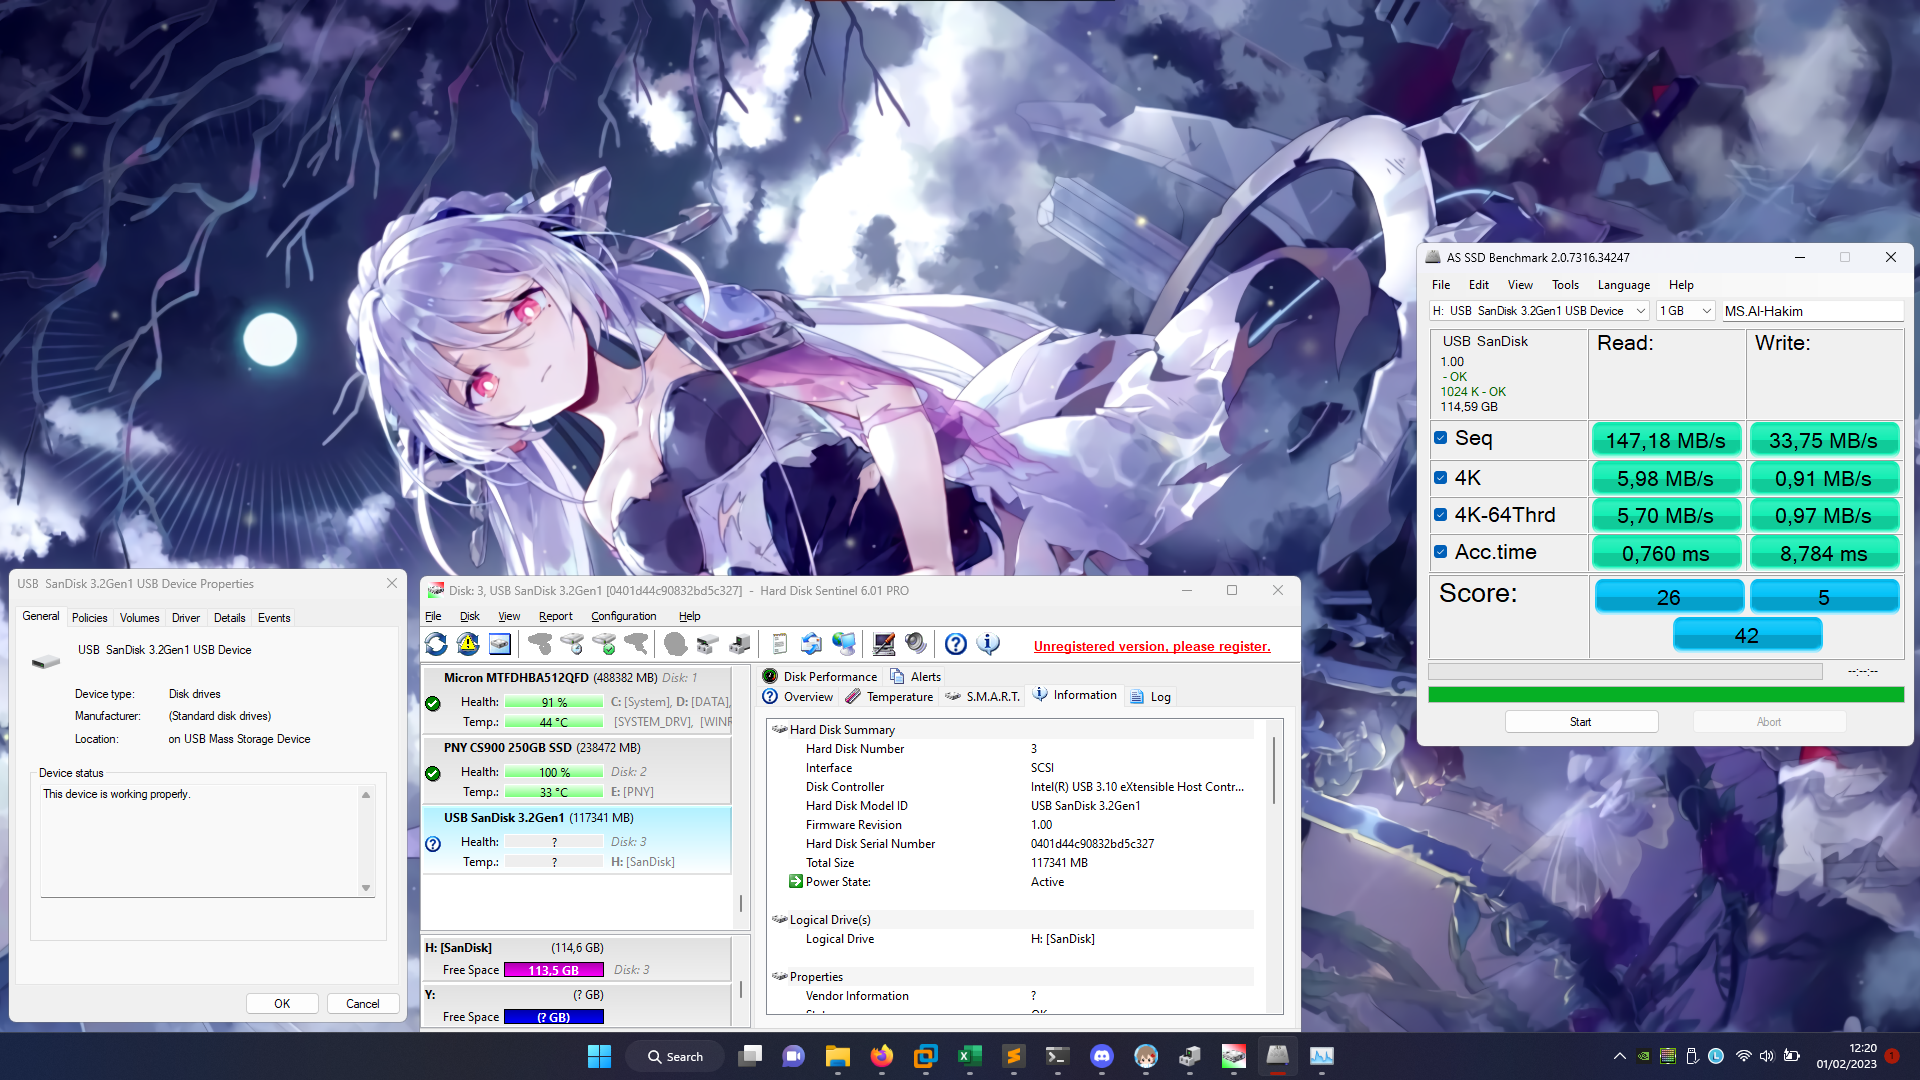Uncheck the Acc.time test checkbox
The image size is (1920, 1080).
[x=1441, y=552]
